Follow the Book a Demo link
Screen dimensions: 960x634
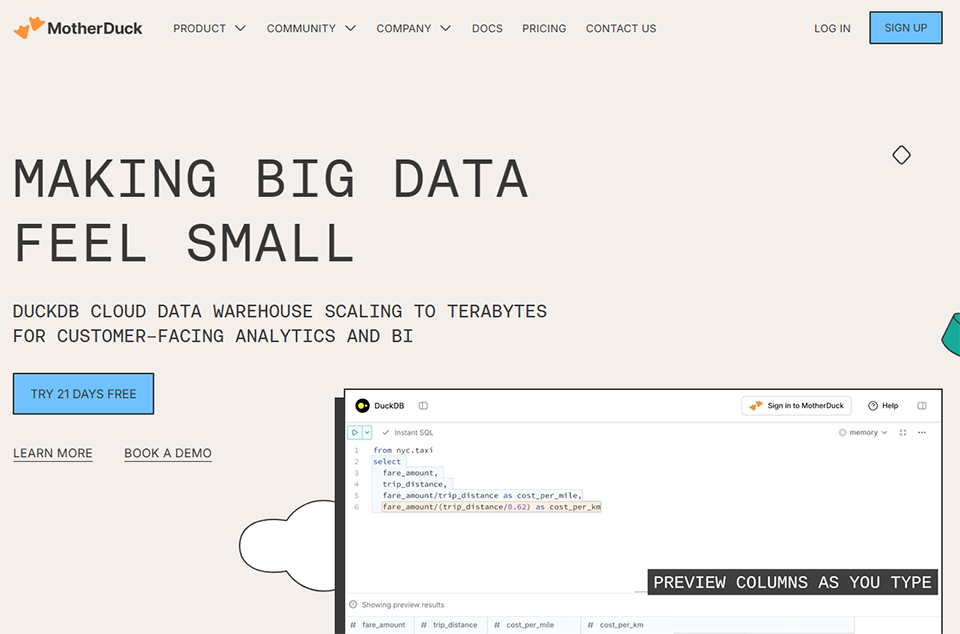pyautogui.click(x=168, y=453)
